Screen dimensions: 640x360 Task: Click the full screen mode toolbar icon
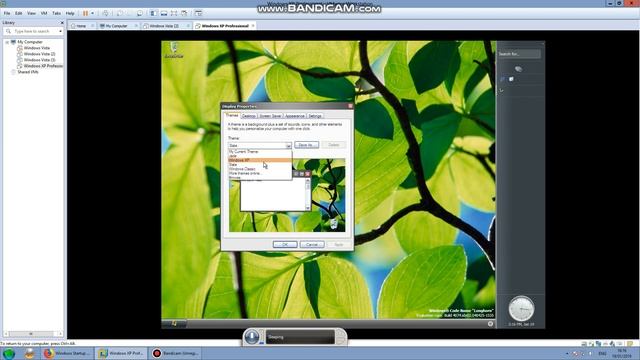click(x=174, y=13)
